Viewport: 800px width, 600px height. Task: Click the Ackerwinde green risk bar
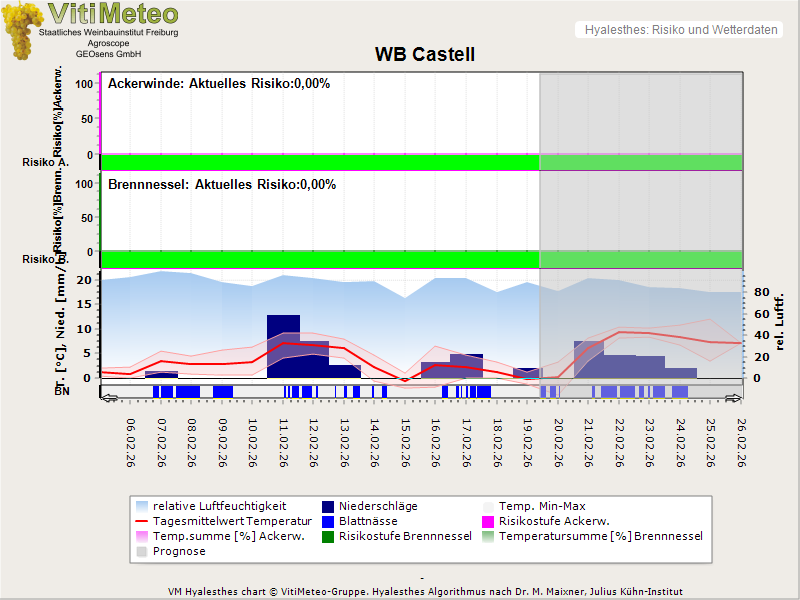pyautogui.click(x=320, y=162)
